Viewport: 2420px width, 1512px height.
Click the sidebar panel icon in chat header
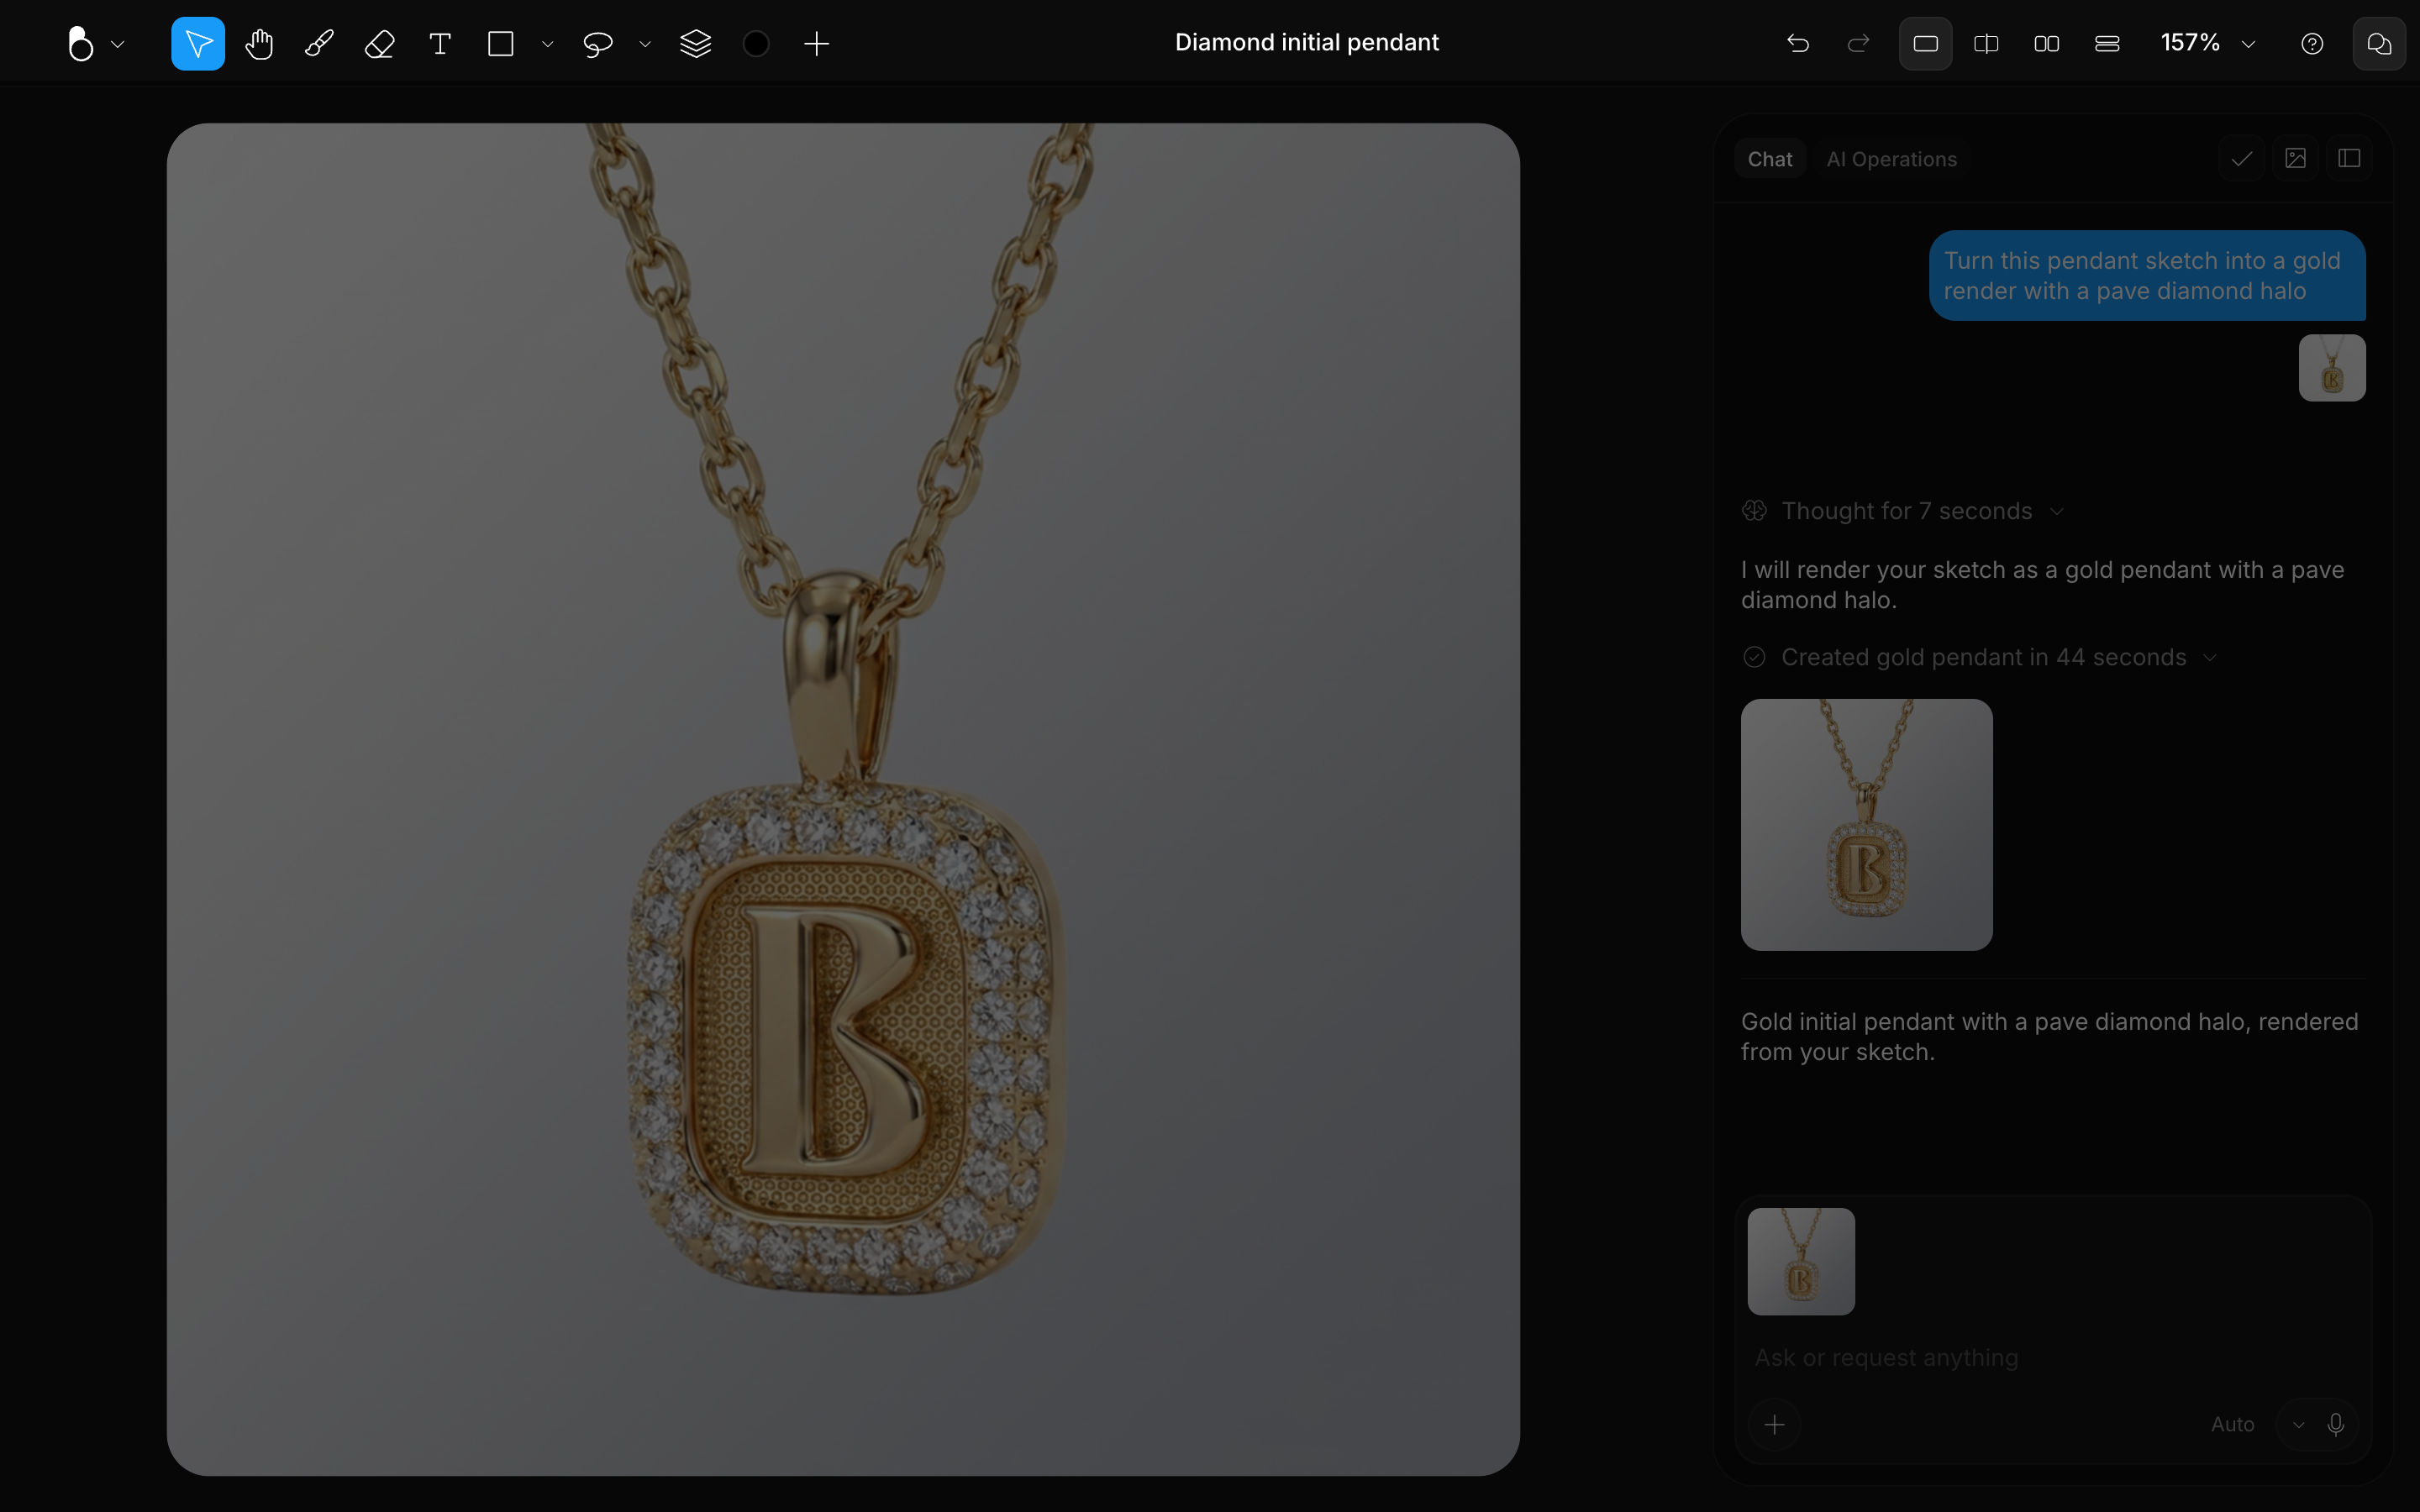click(x=2350, y=158)
